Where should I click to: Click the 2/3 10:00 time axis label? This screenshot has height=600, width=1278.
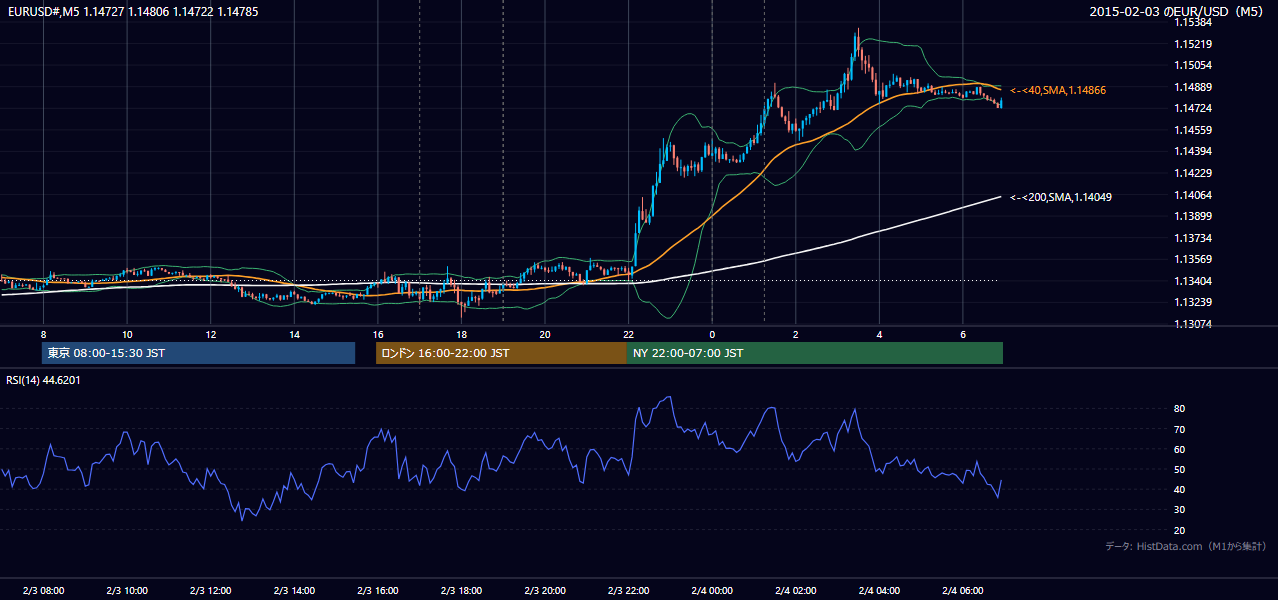127,590
